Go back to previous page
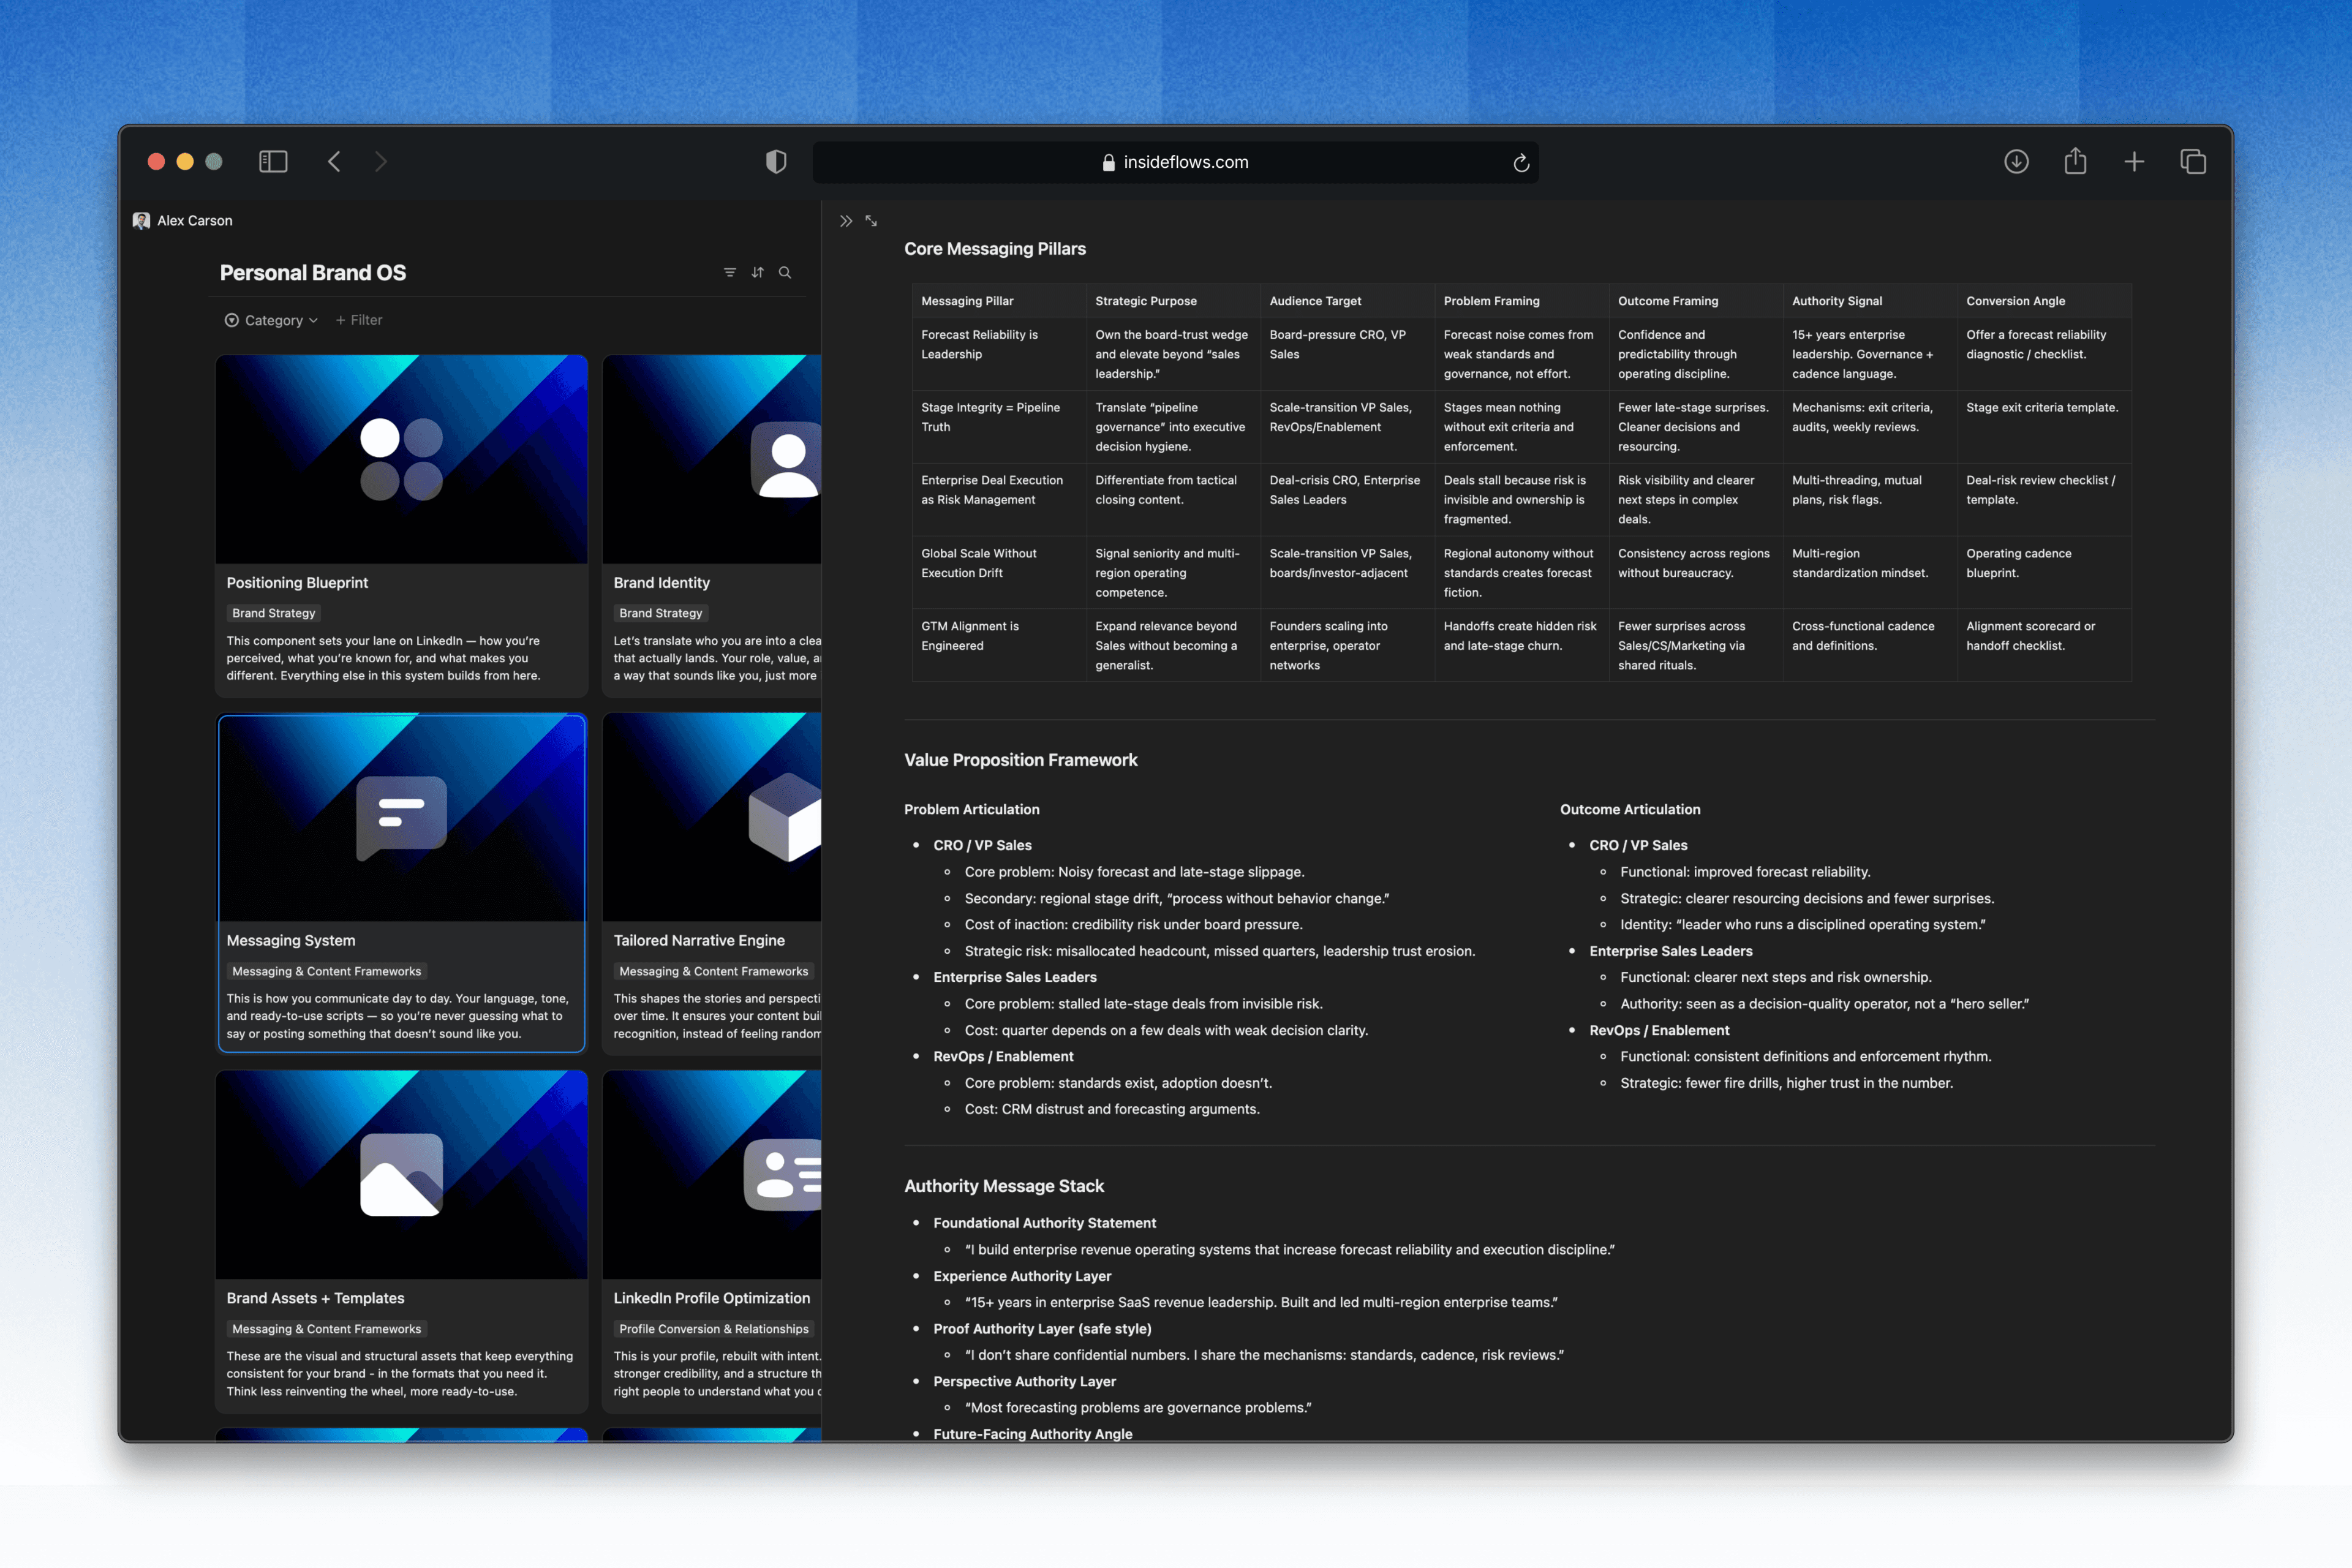2352x1568 pixels. [x=334, y=162]
